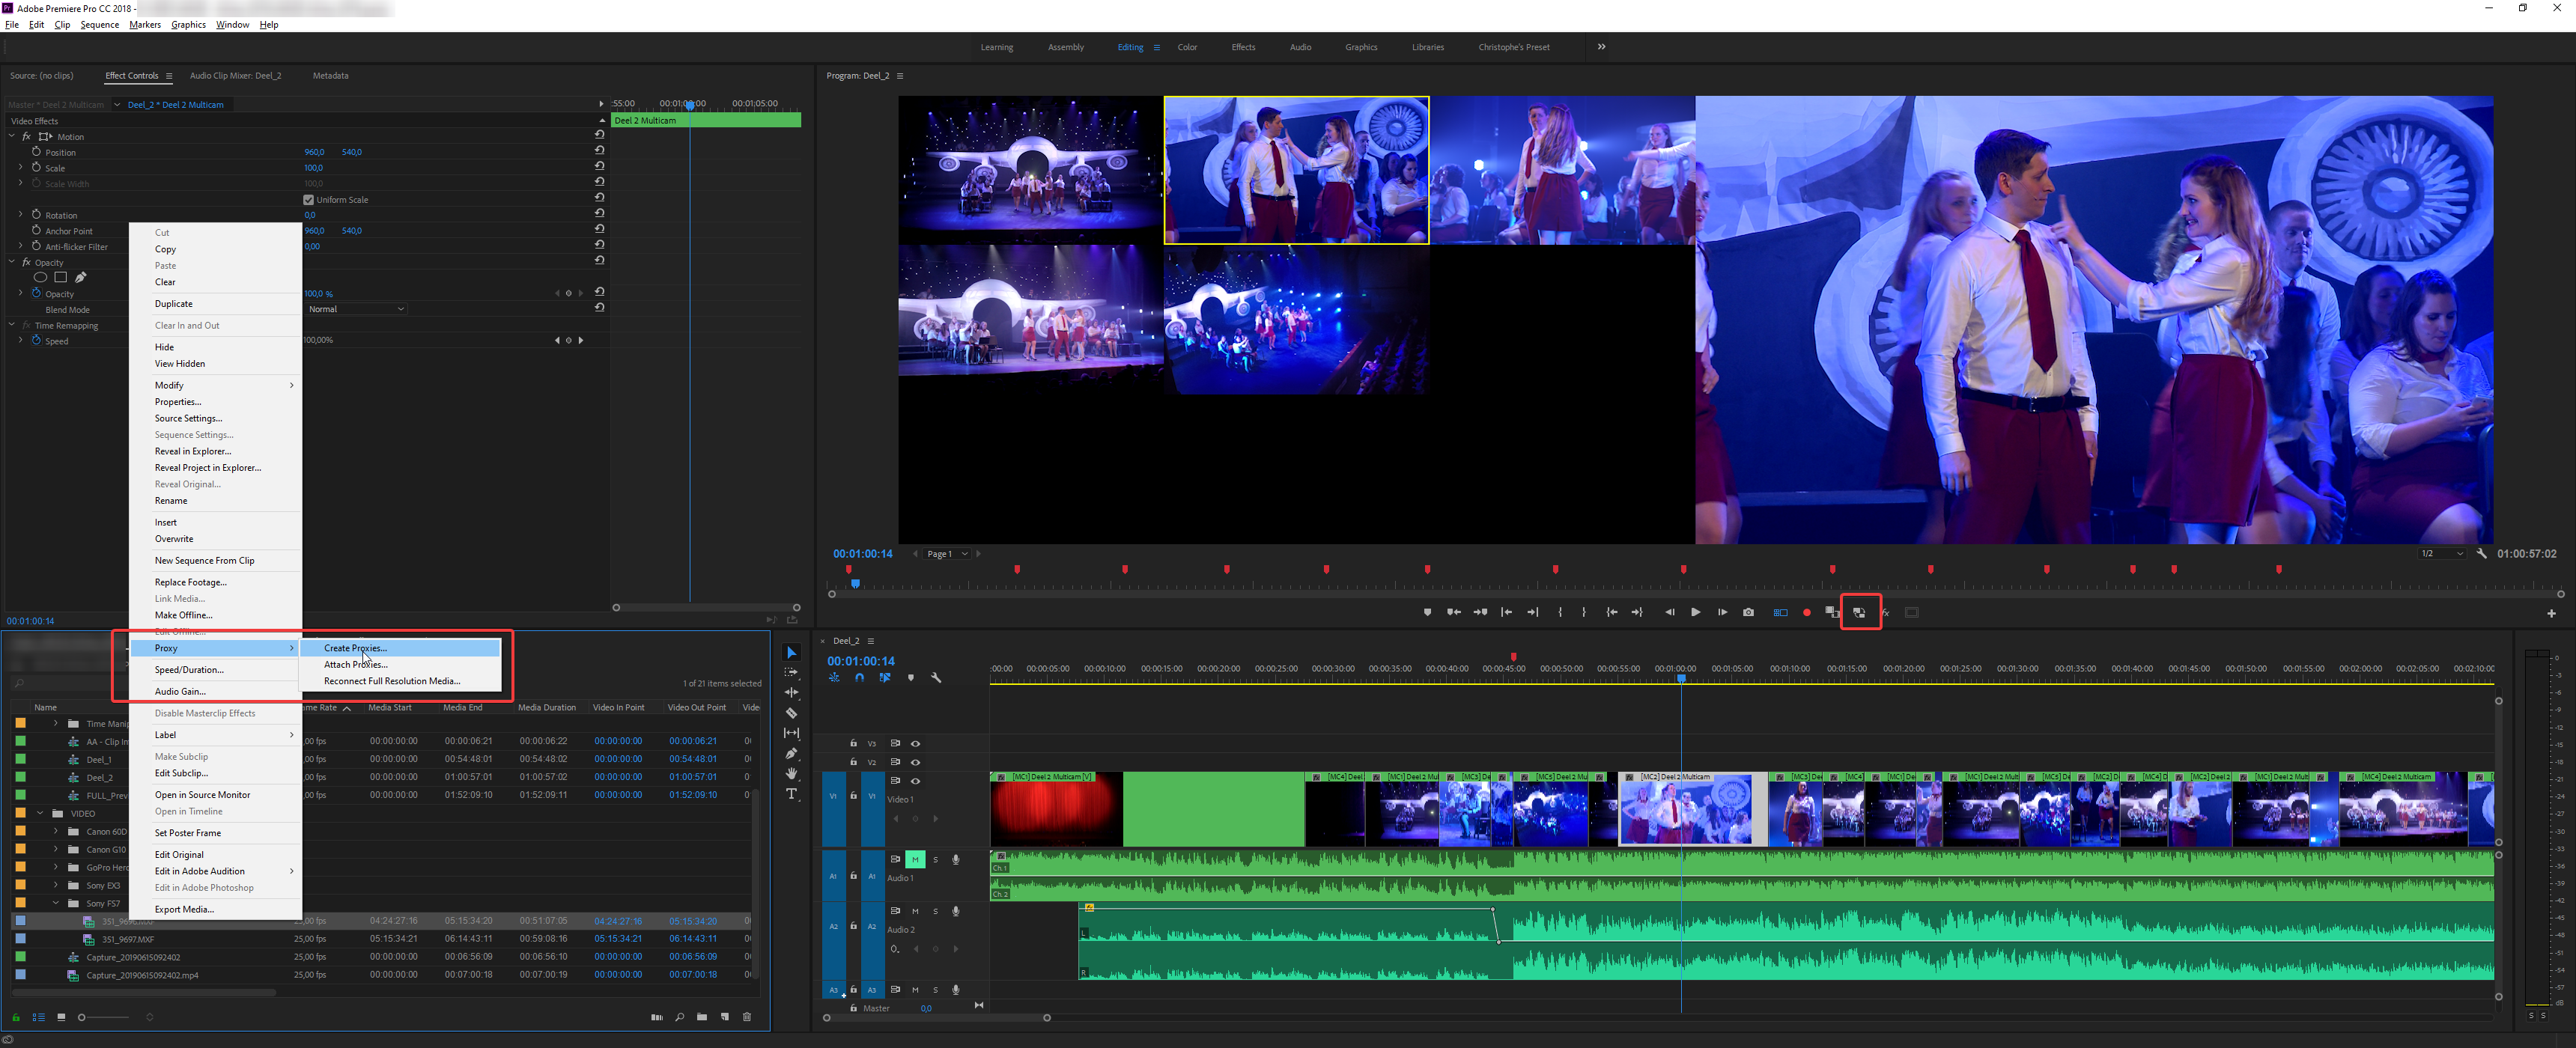This screenshot has height=1048, width=2576.
Task: Click the Export Frame camera icon
Action: coord(1748,612)
